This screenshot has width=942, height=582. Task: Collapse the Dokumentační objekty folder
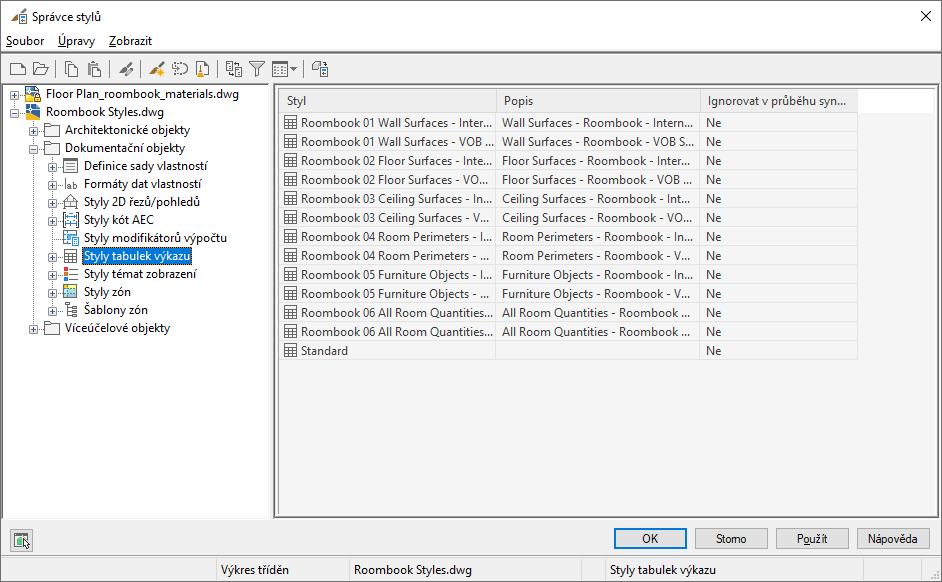[x=34, y=149]
